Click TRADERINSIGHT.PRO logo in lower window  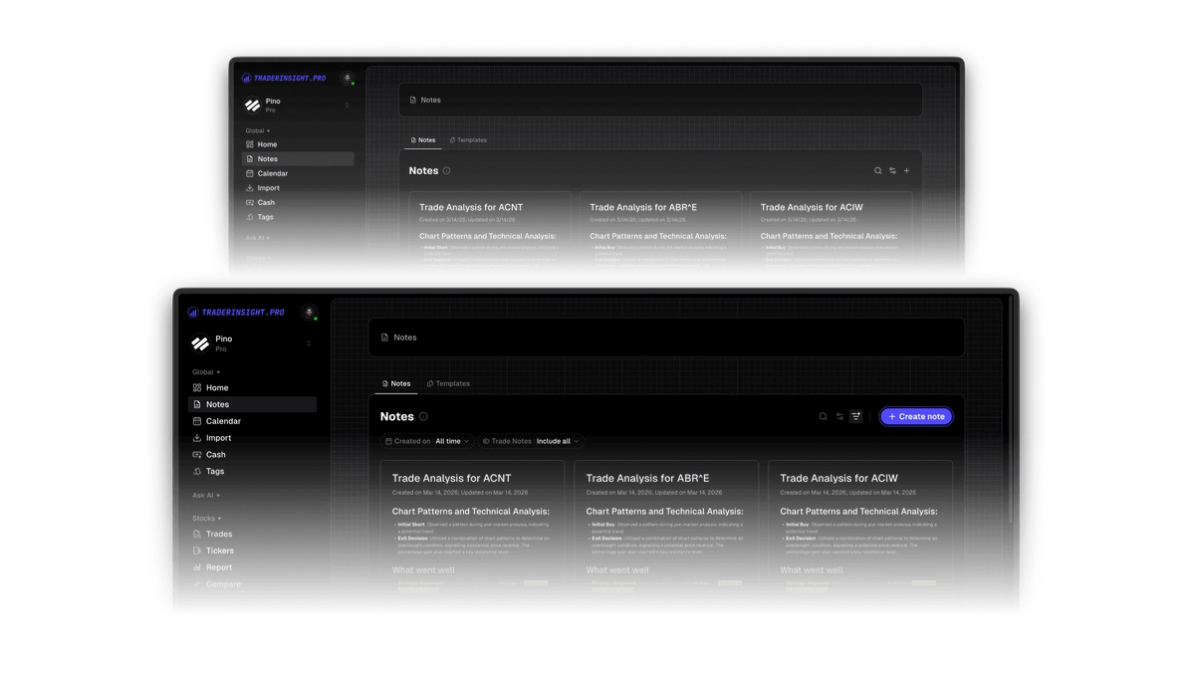(236, 312)
